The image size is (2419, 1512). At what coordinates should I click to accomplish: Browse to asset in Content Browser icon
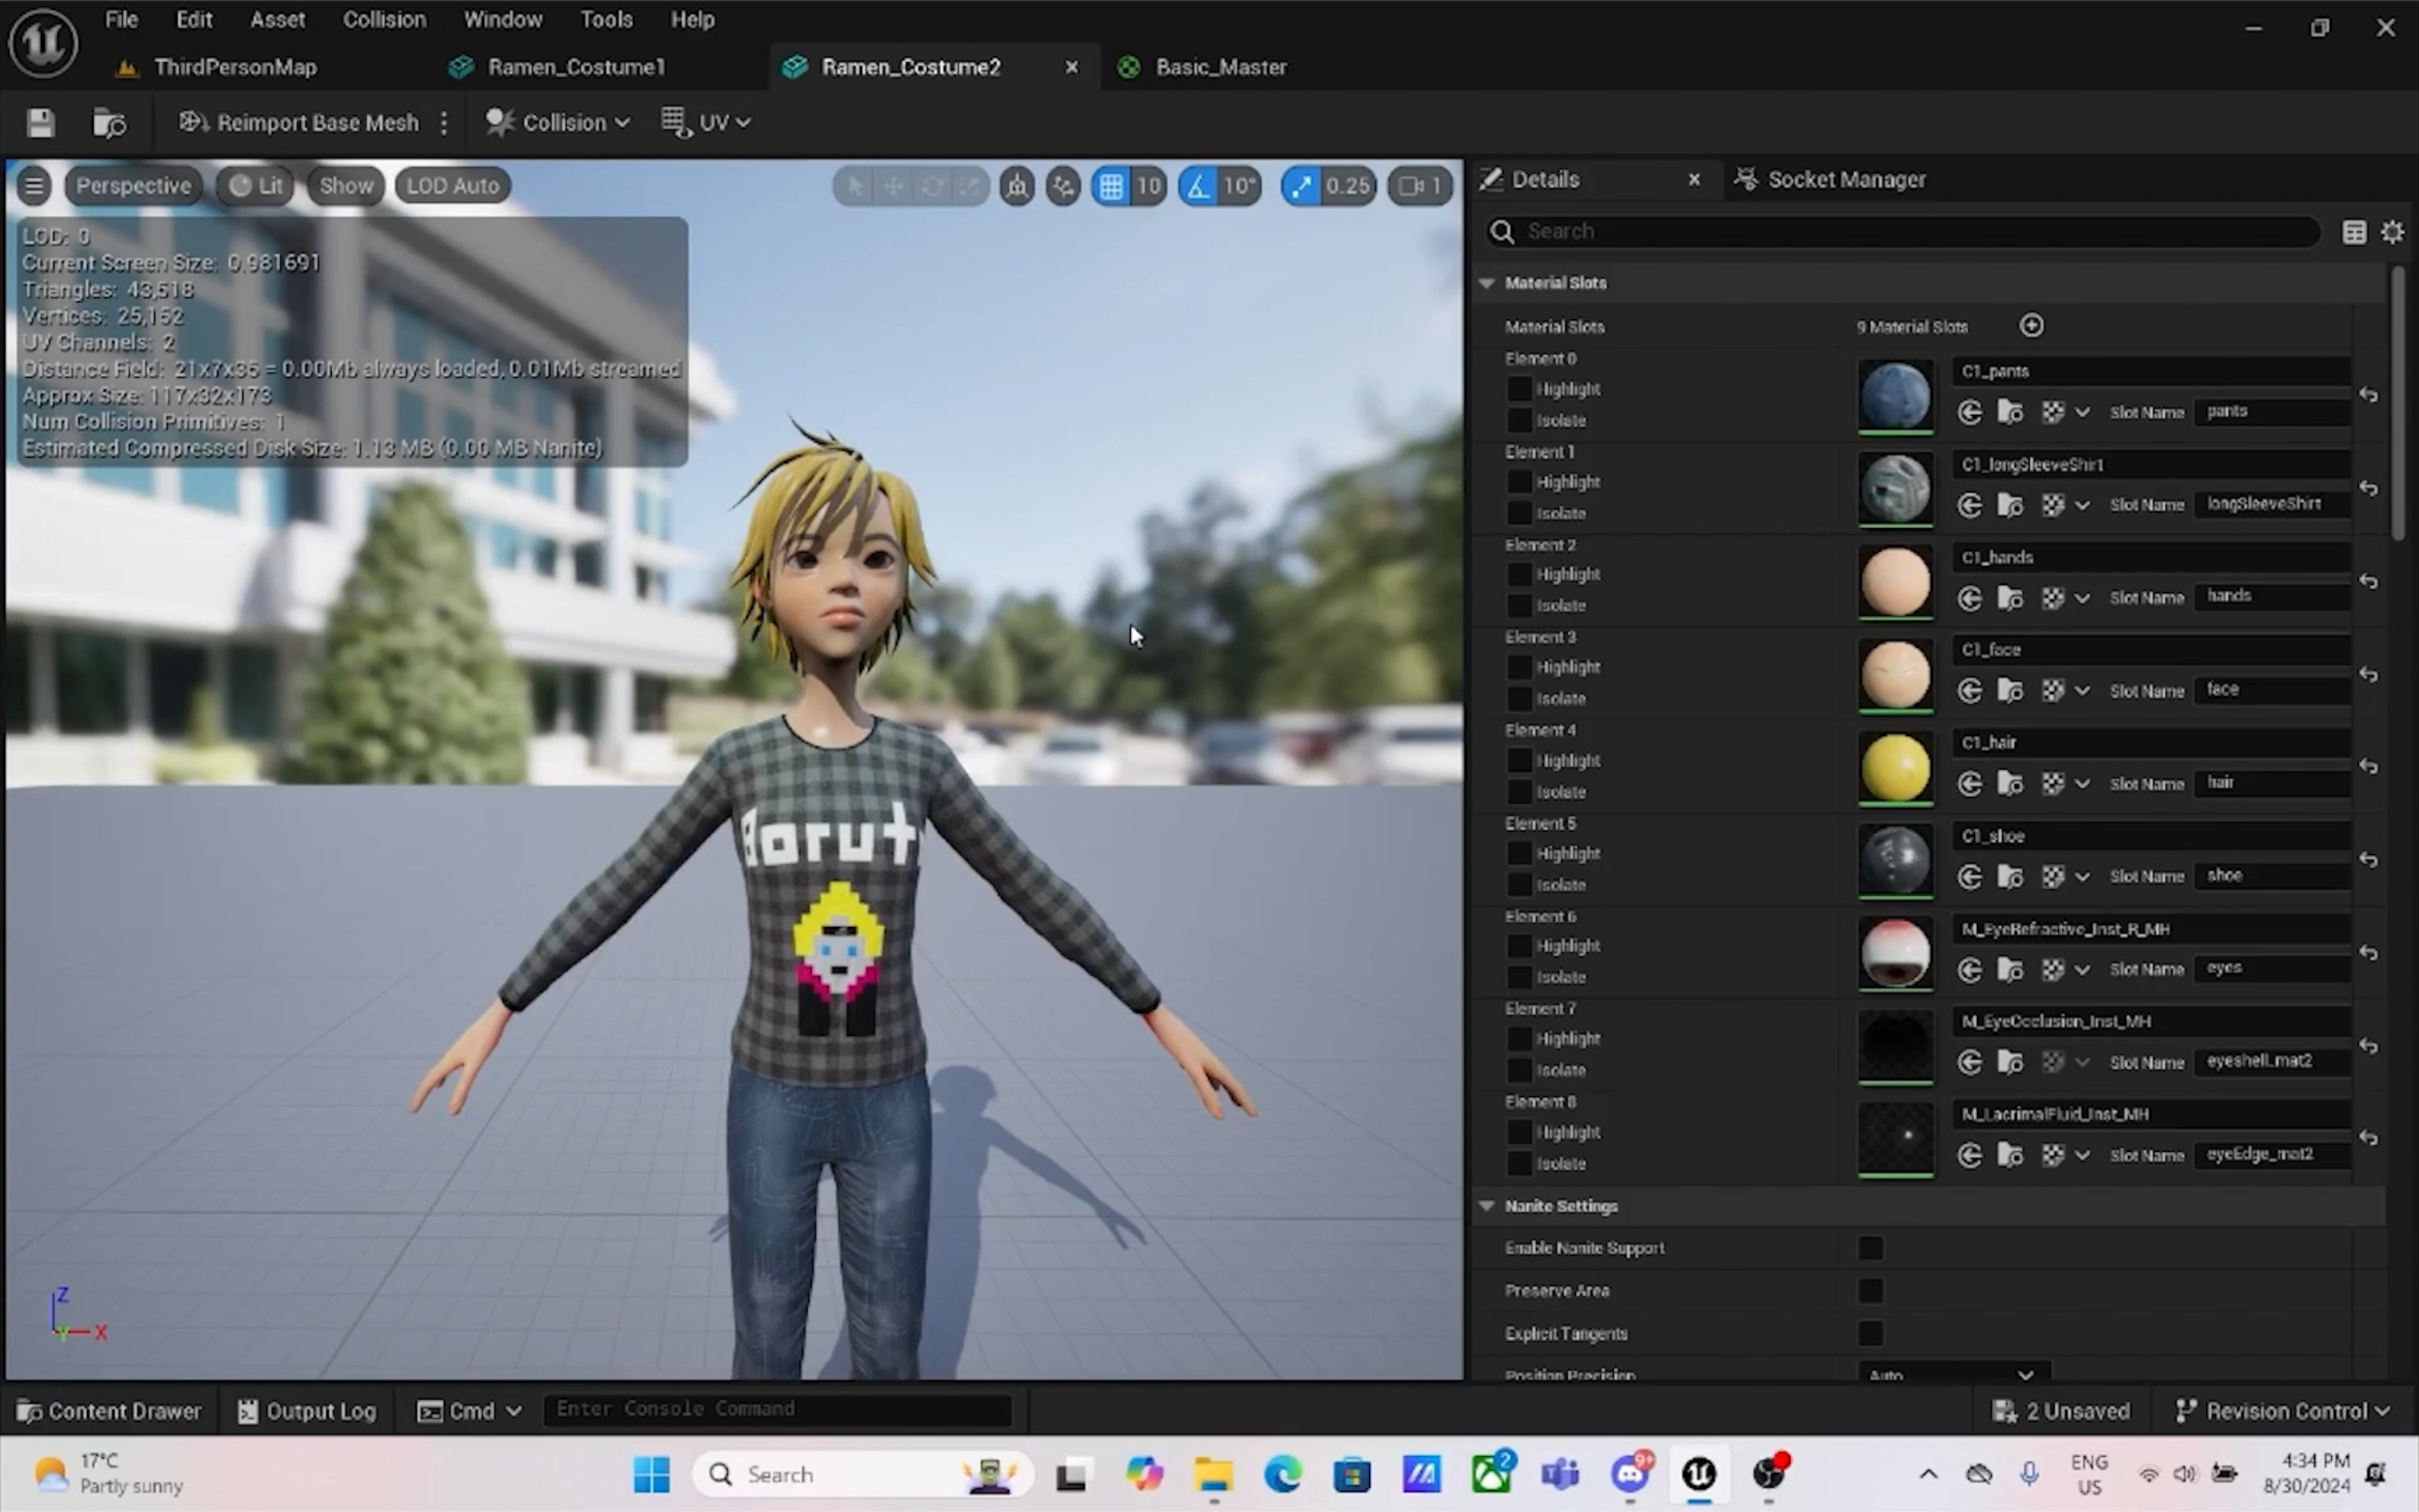pyautogui.click(x=109, y=123)
